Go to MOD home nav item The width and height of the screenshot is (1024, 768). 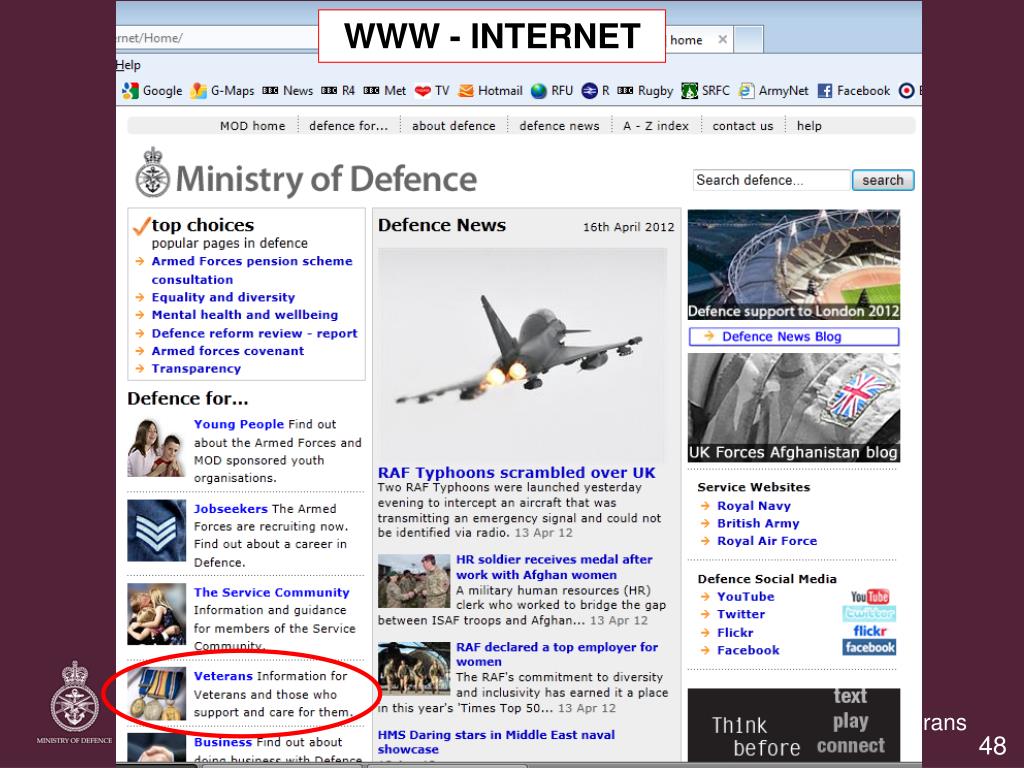[252, 125]
